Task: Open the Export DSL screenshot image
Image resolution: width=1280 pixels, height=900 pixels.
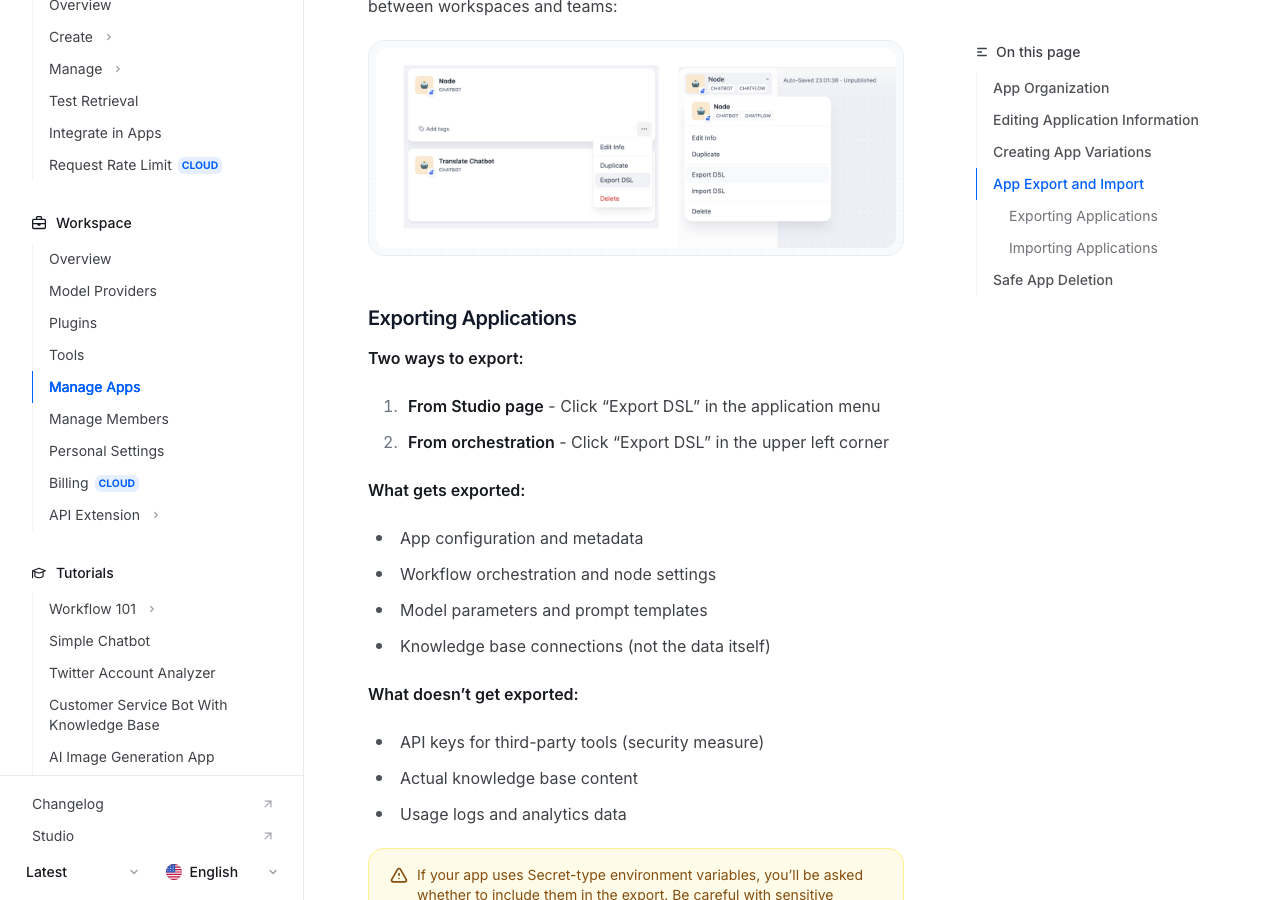Action: tap(636, 148)
